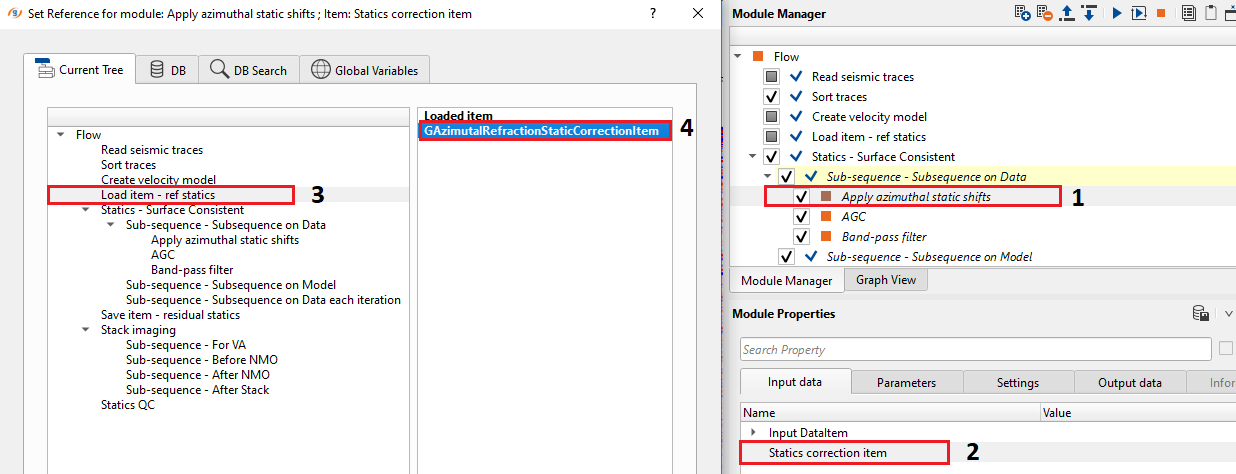Screen dimensions: 1236x474
Task: Stop execution using the orange stop square
Action: 1161,13
